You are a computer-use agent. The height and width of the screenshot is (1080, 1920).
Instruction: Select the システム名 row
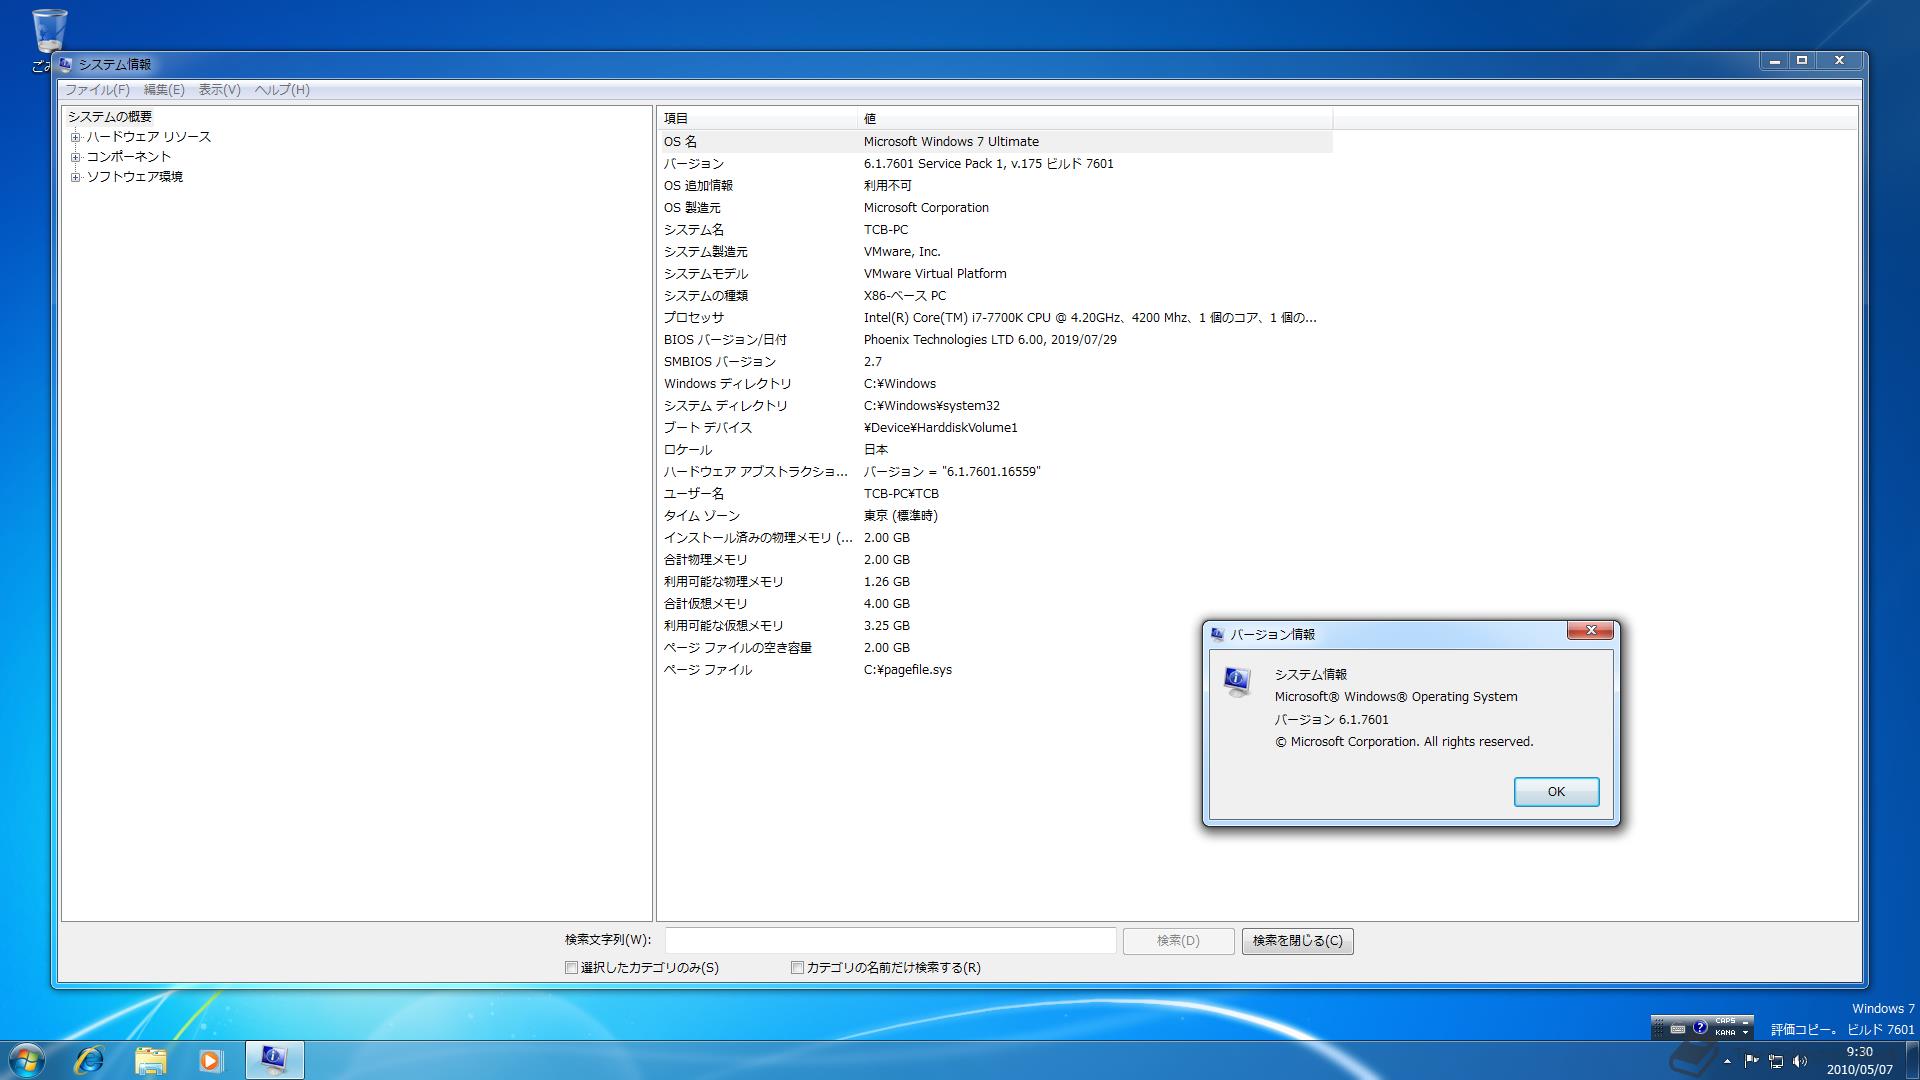click(x=995, y=230)
